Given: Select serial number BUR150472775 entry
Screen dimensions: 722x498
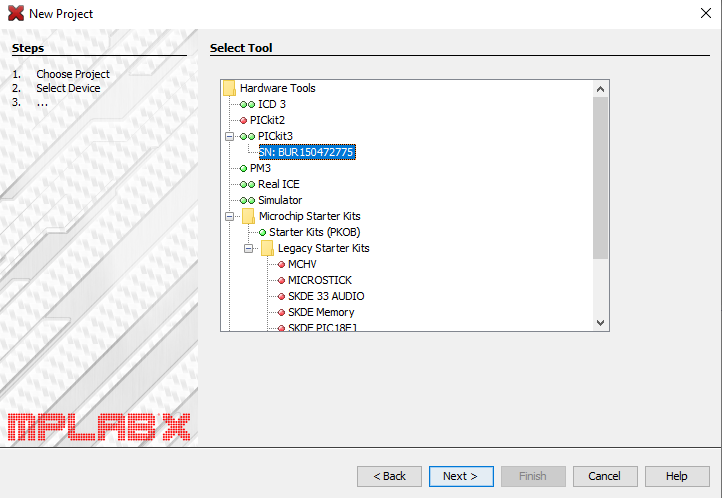Looking at the screenshot, I should pyautogui.click(x=306, y=152).
